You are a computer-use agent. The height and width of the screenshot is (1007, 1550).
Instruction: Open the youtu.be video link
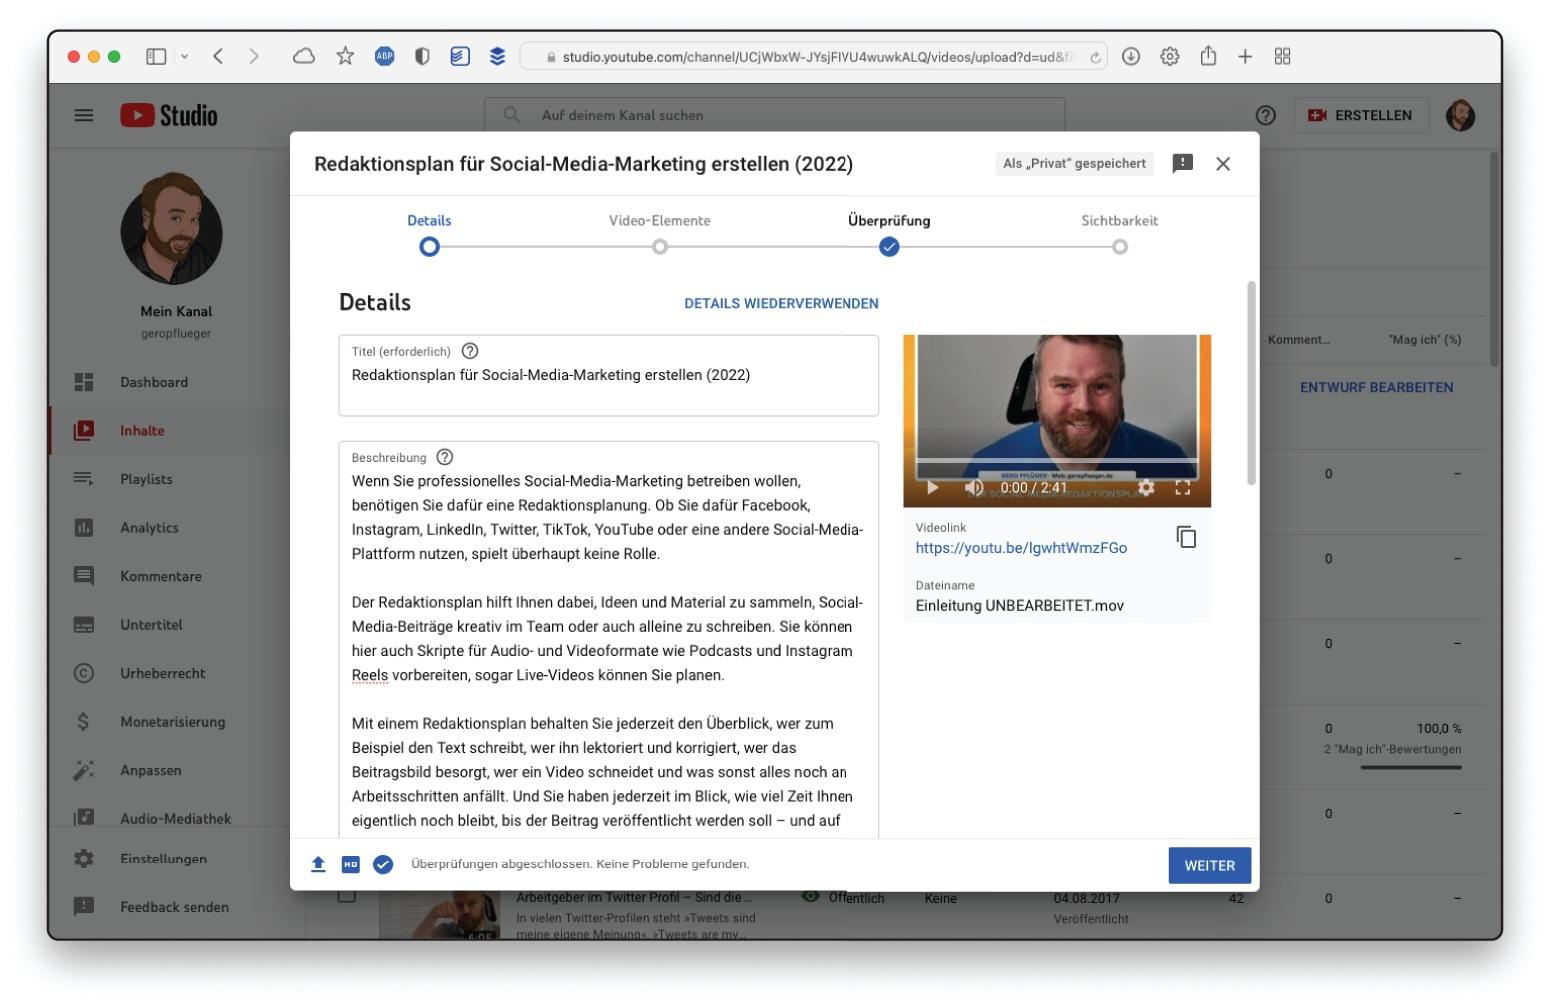(1021, 548)
